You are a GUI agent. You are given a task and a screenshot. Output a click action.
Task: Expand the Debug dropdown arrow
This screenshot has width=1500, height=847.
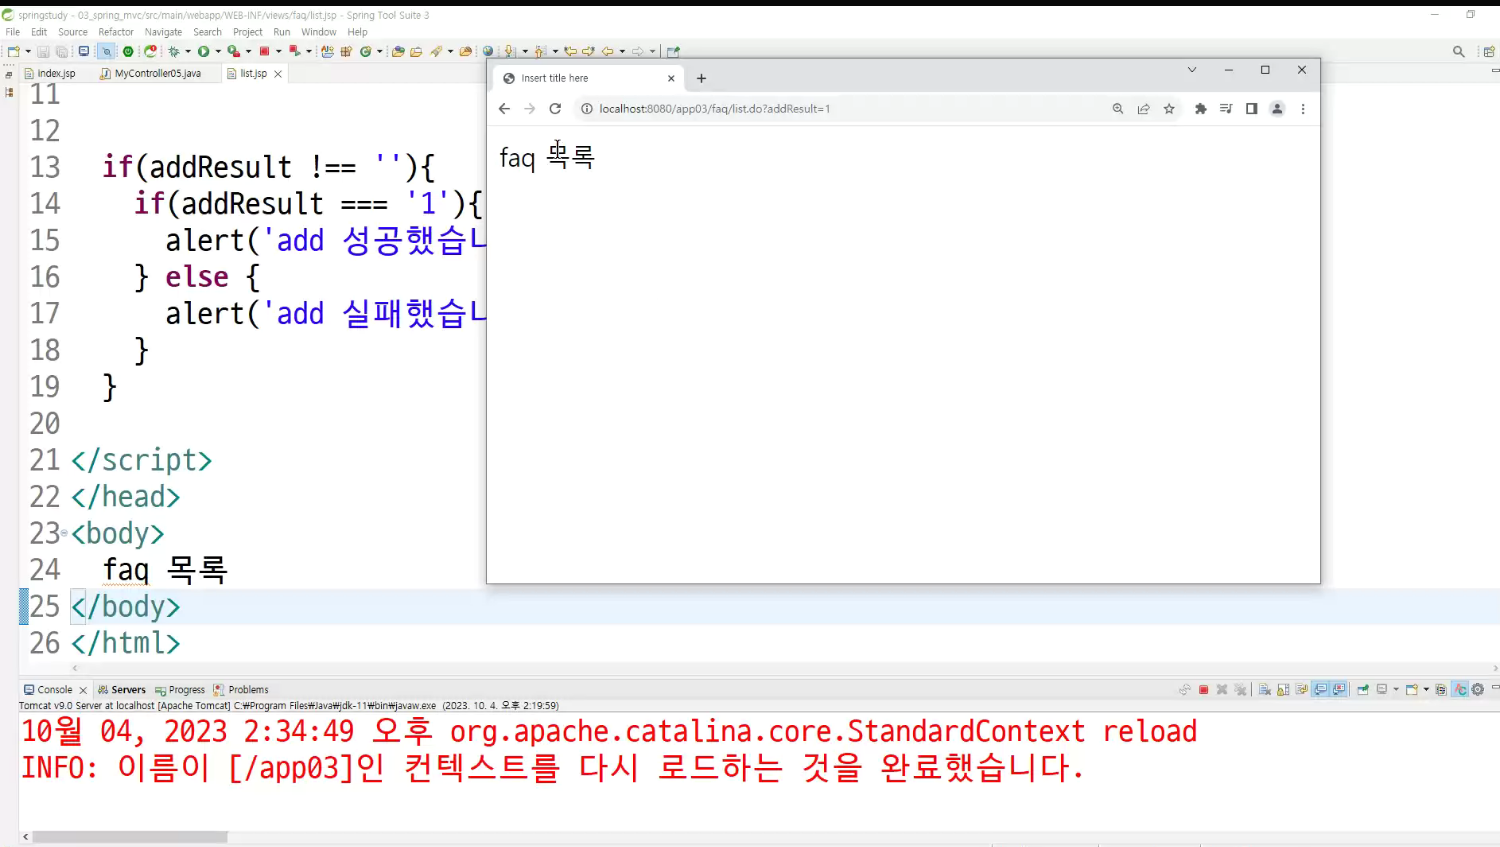[x=188, y=51]
